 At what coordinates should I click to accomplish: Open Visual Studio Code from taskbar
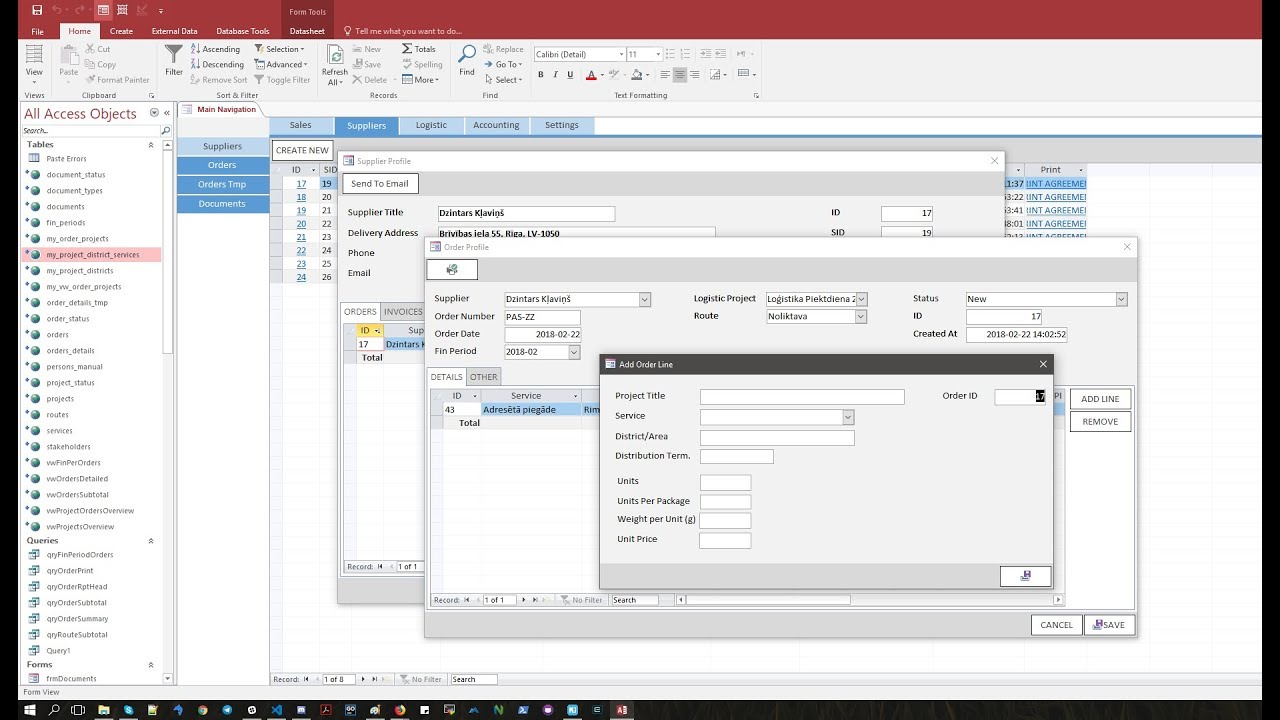point(276,710)
